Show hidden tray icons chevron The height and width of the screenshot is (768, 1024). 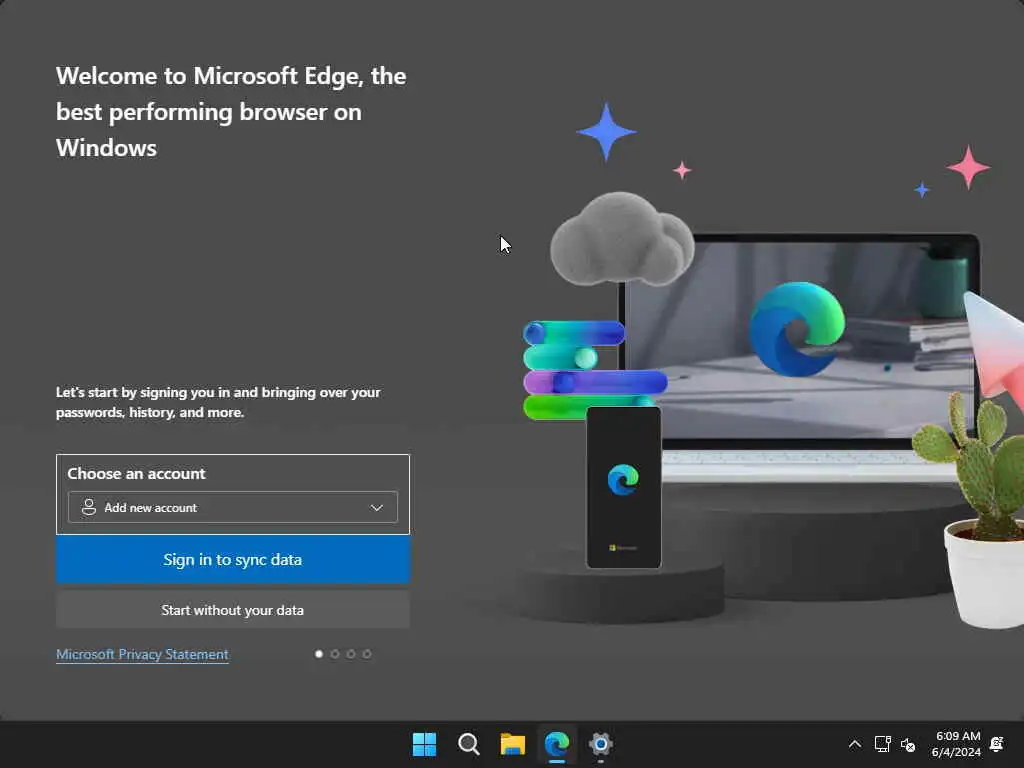(x=854, y=744)
